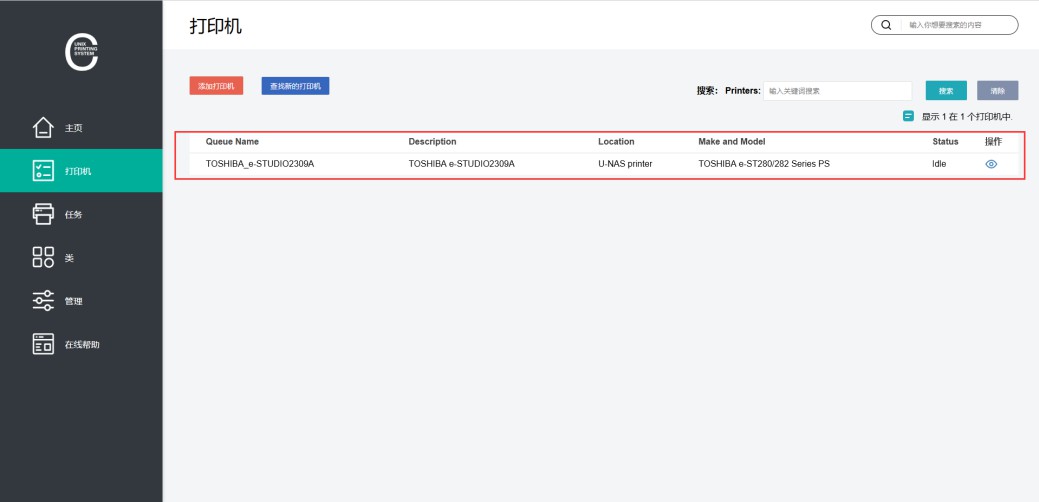Go to the 主页 home icon
Viewport: 1039px width, 502px height.
(x=43, y=128)
